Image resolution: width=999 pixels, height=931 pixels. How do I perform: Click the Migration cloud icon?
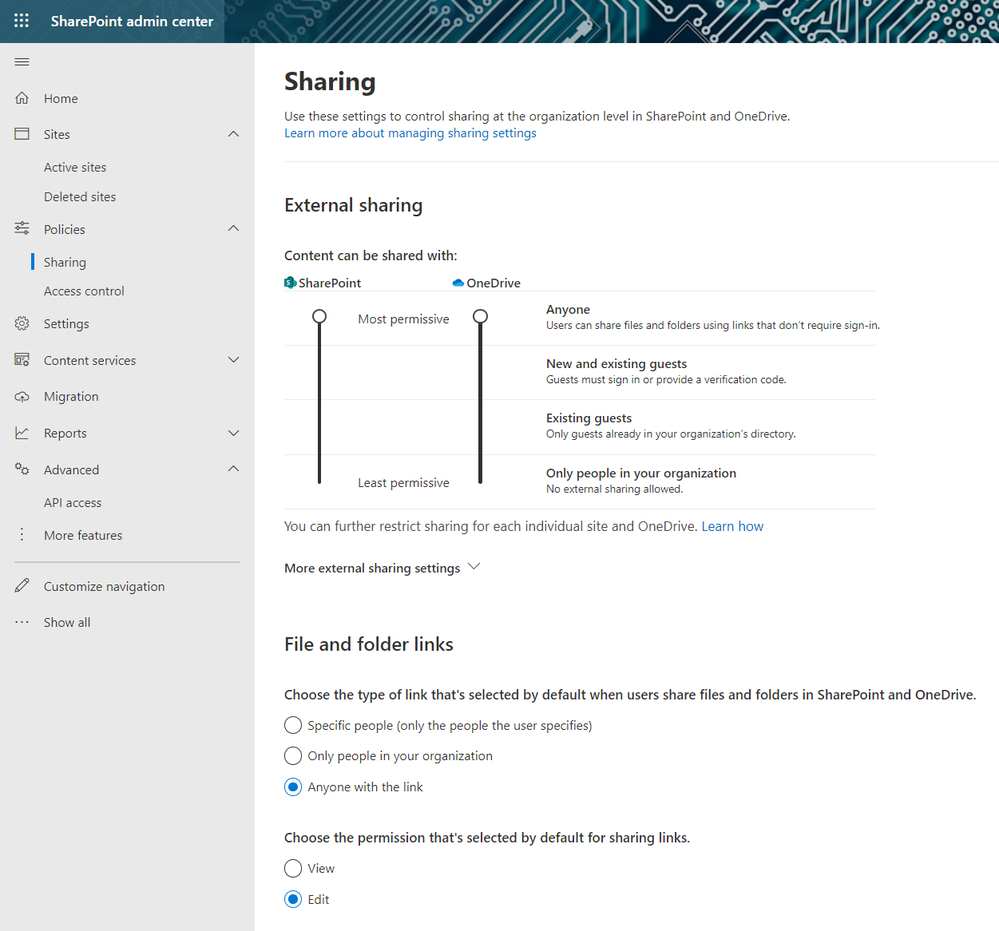[22, 396]
